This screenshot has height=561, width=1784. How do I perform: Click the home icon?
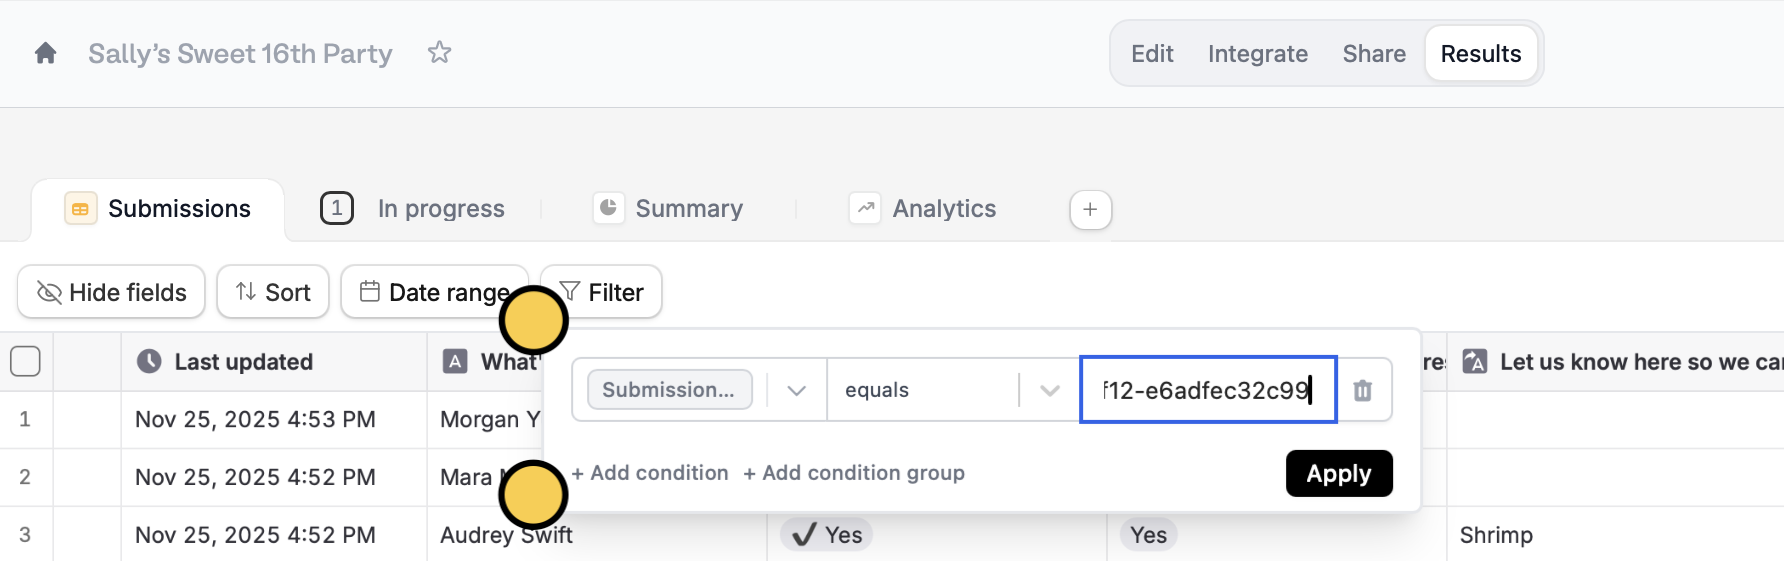(x=45, y=53)
